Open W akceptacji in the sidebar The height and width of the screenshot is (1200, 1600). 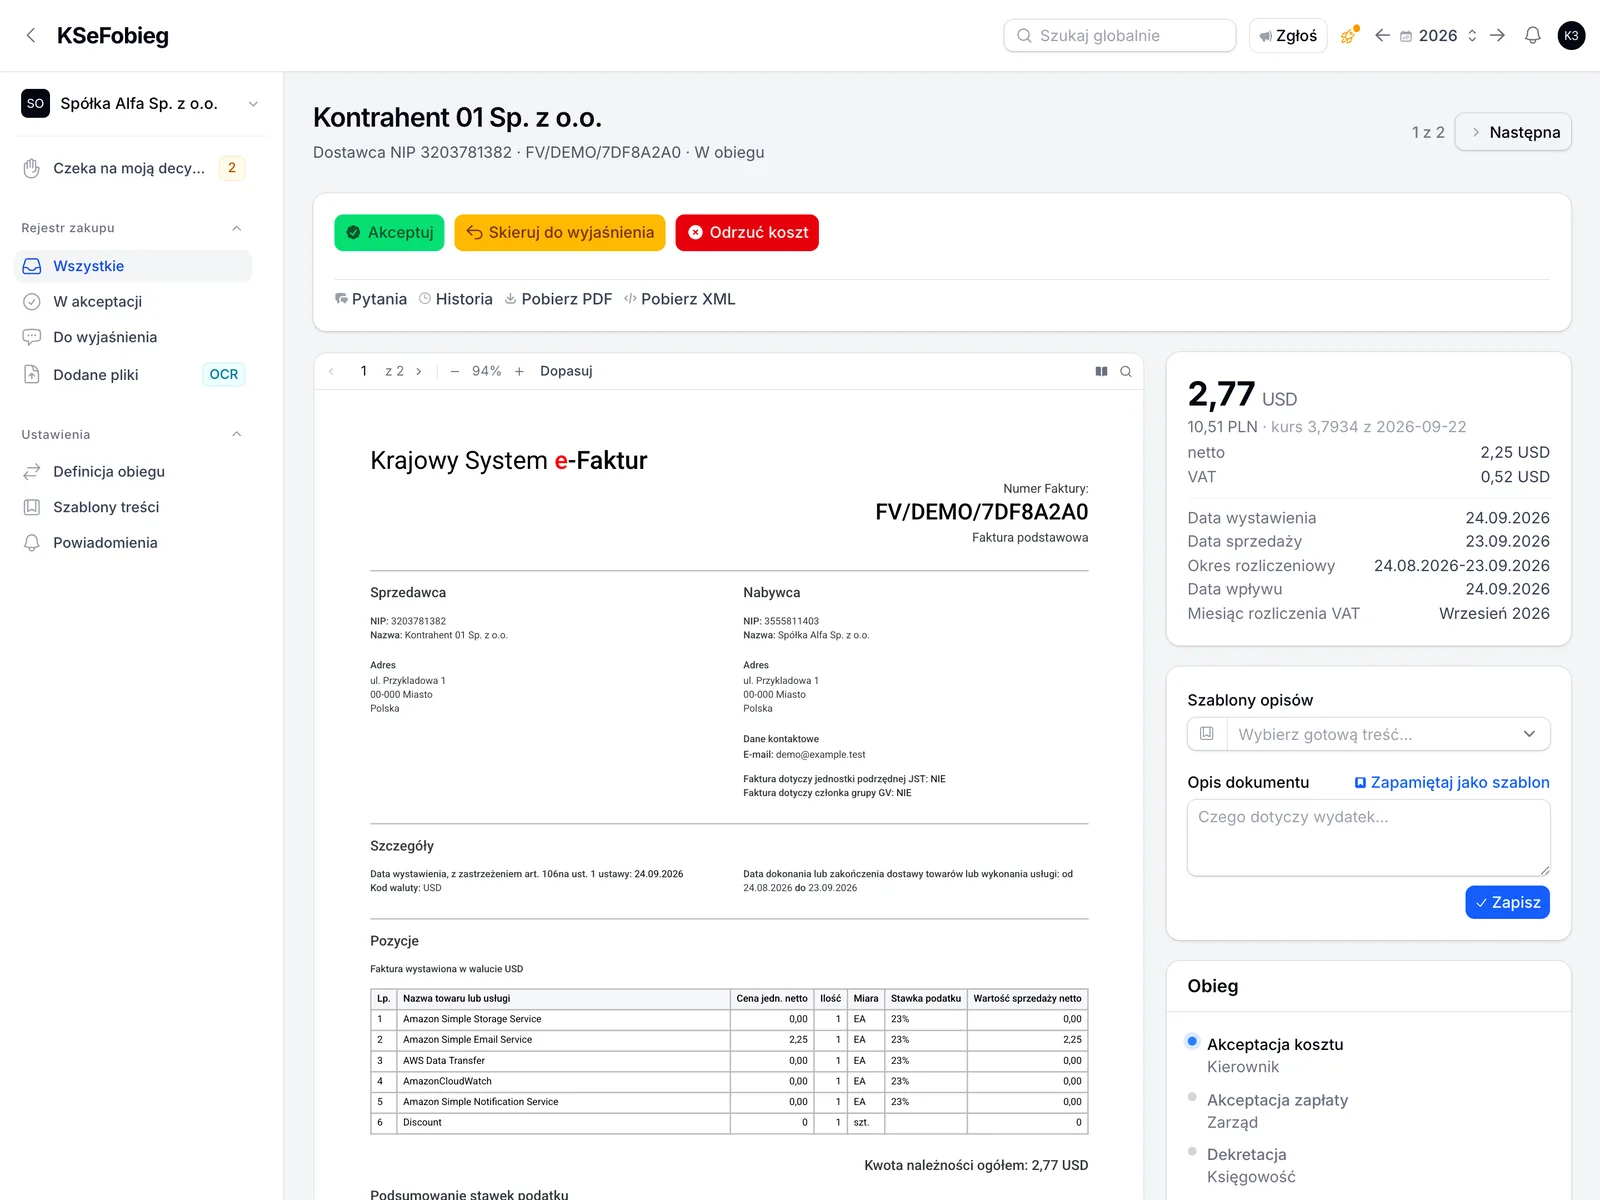134,302
